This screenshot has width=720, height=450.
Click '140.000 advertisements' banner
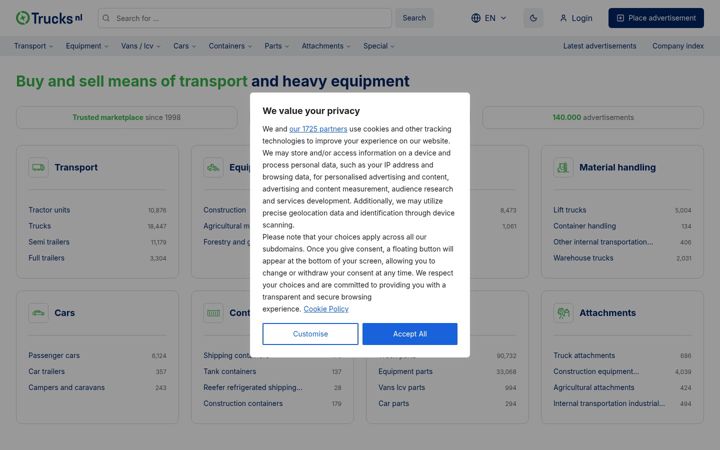click(x=593, y=118)
